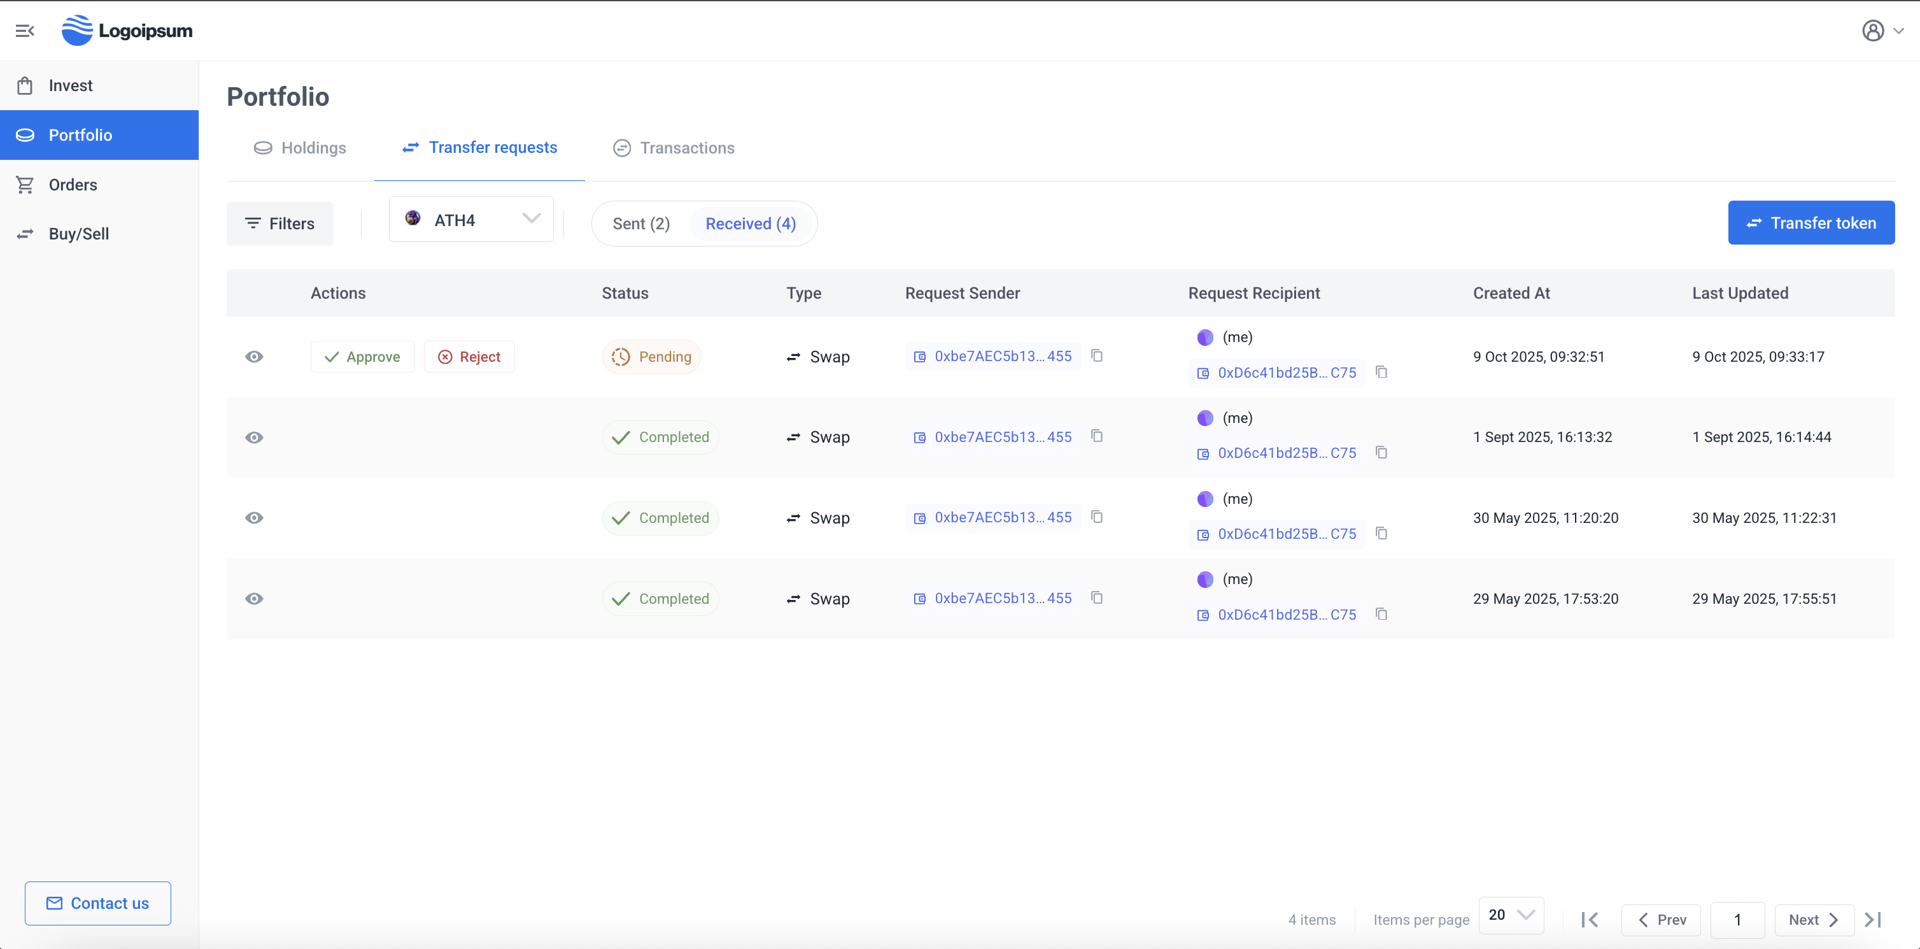Approve the pending swap request
The height and width of the screenshot is (949, 1920).
click(362, 357)
